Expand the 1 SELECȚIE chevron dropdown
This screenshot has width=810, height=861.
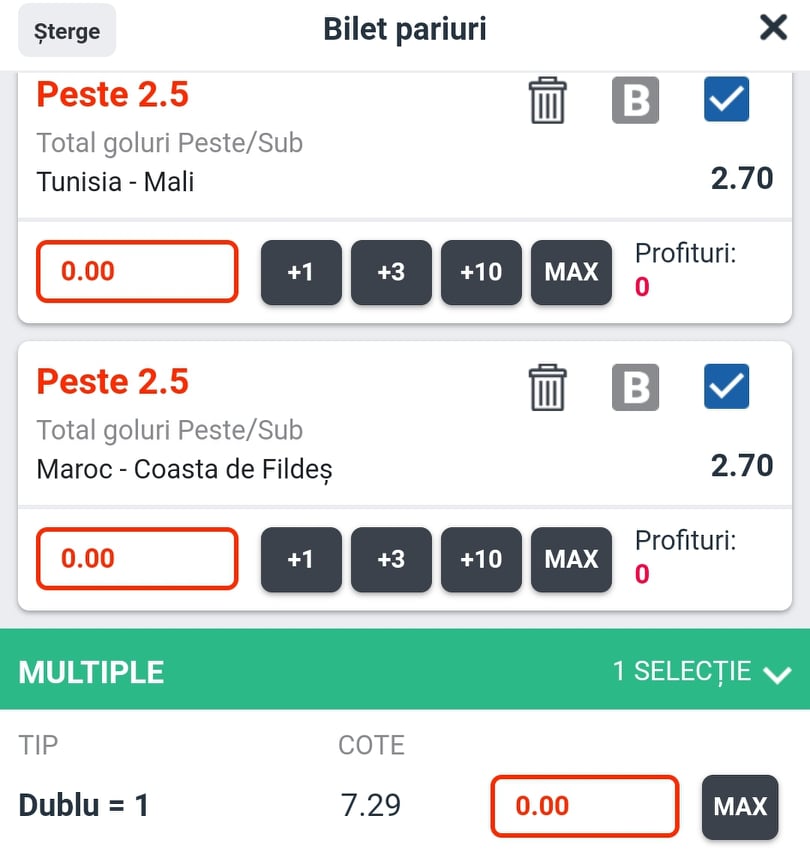778,674
